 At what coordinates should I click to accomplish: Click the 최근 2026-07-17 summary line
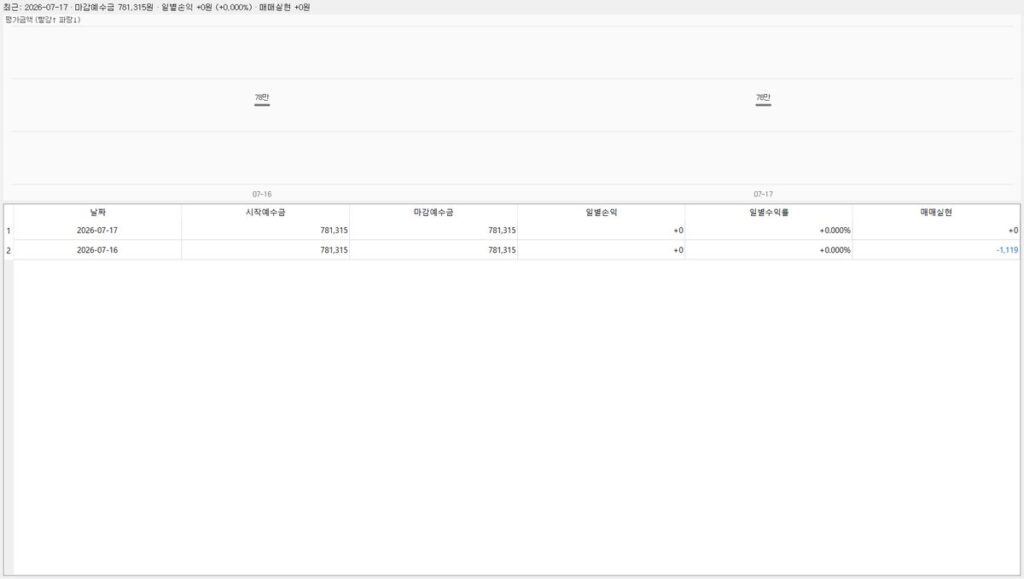tap(157, 7)
